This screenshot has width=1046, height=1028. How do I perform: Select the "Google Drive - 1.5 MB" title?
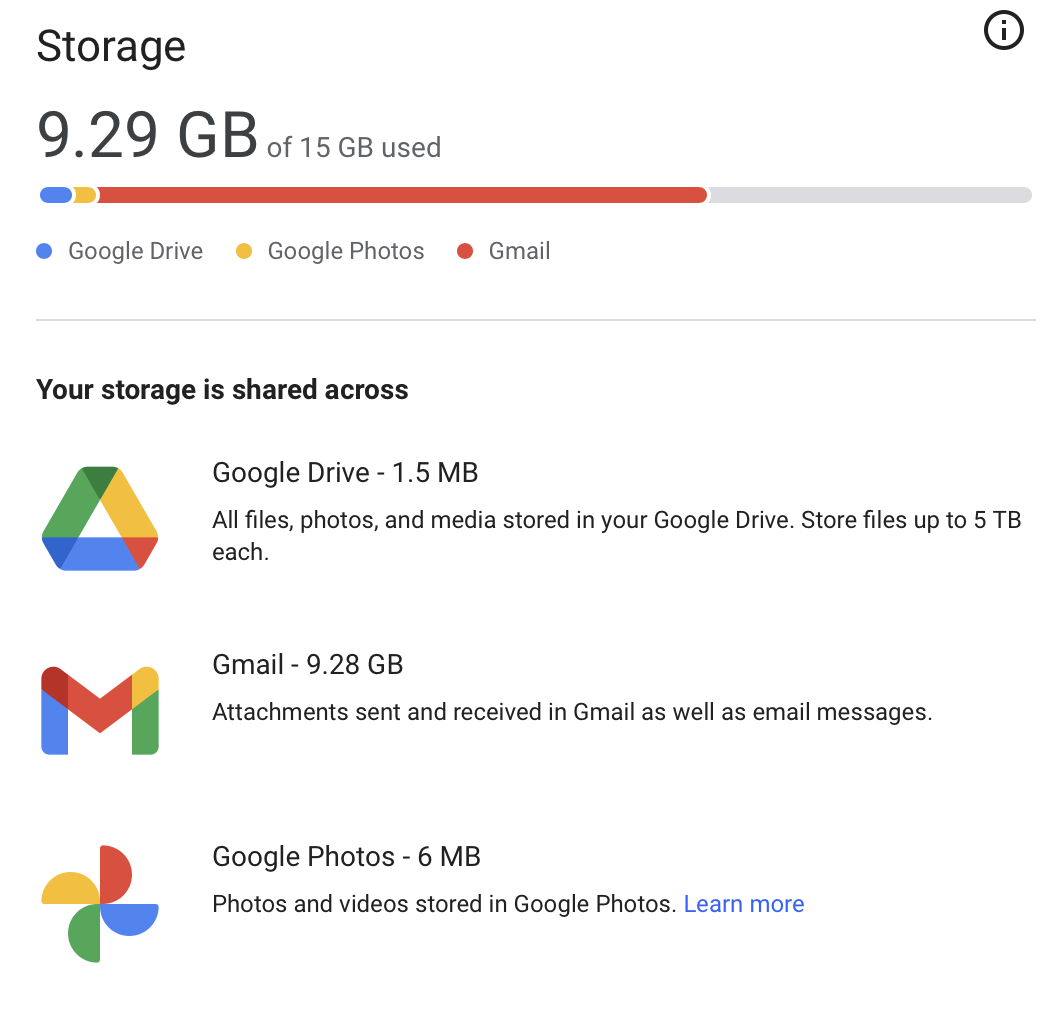click(x=345, y=472)
